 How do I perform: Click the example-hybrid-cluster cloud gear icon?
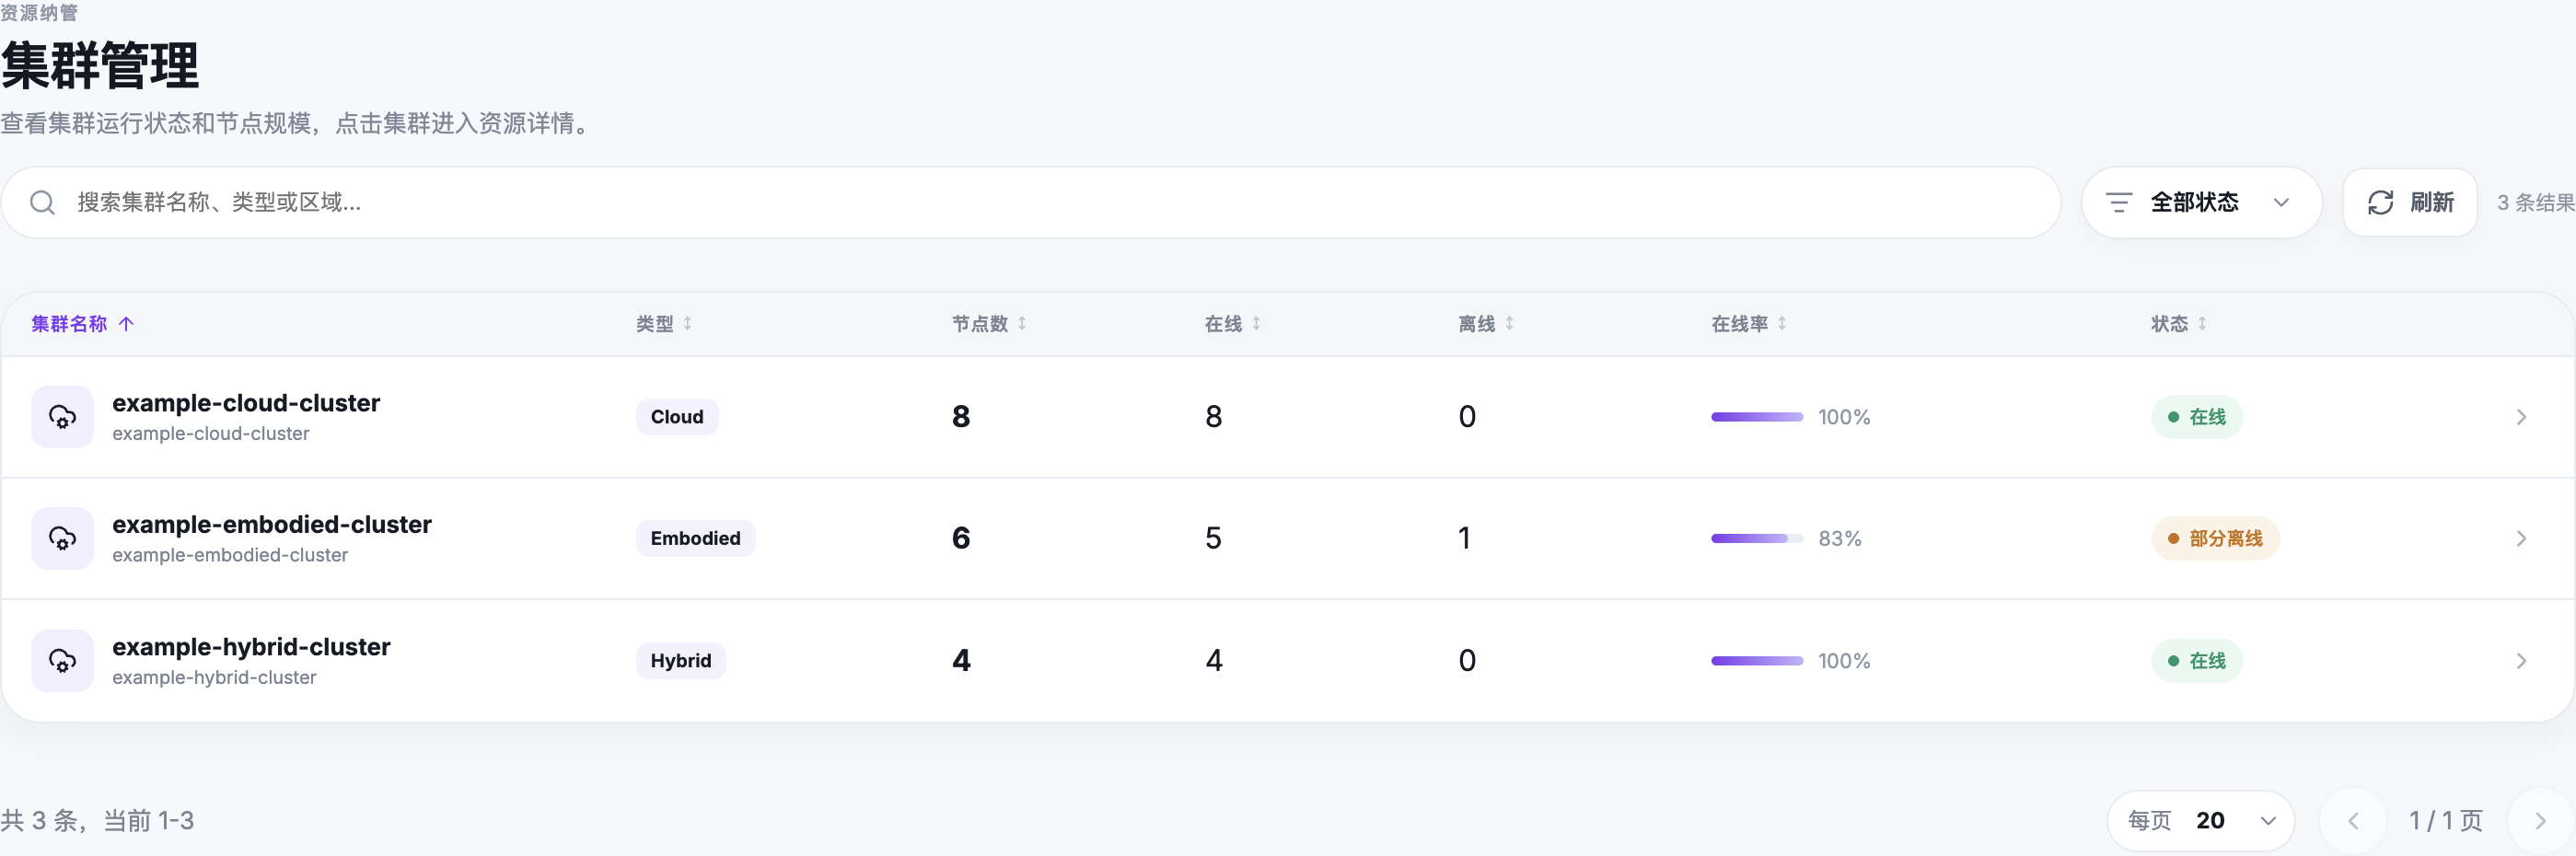pos(62,661)
